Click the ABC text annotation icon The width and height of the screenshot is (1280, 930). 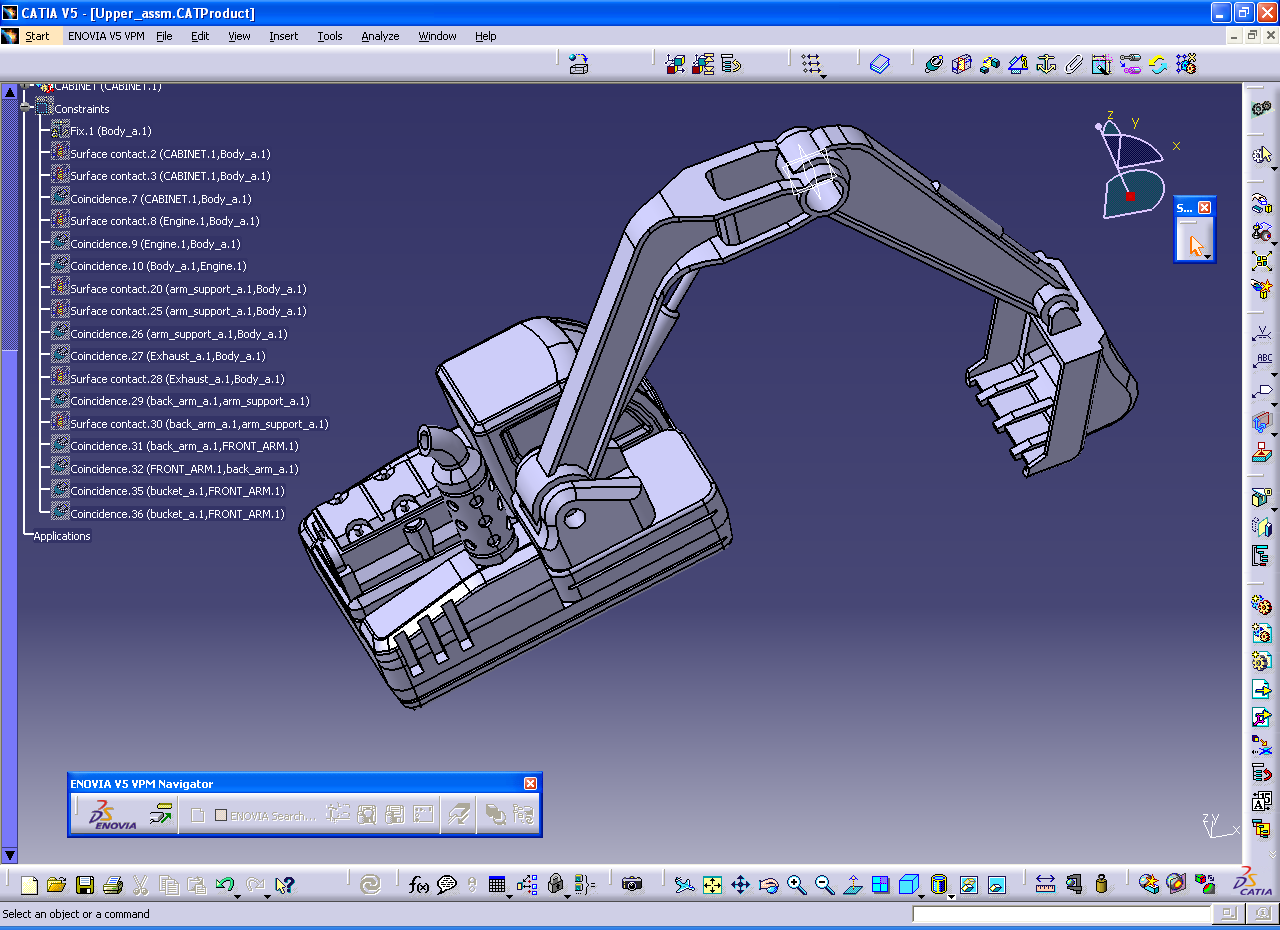(1264, 360)
